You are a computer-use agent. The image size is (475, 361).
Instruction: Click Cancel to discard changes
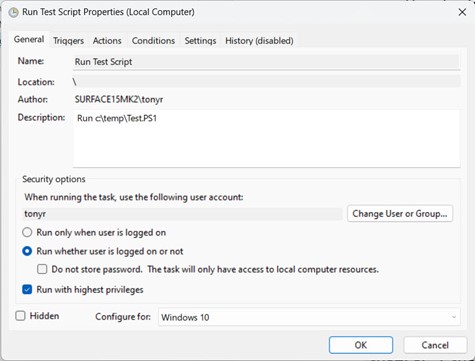[x=435, y=345]
